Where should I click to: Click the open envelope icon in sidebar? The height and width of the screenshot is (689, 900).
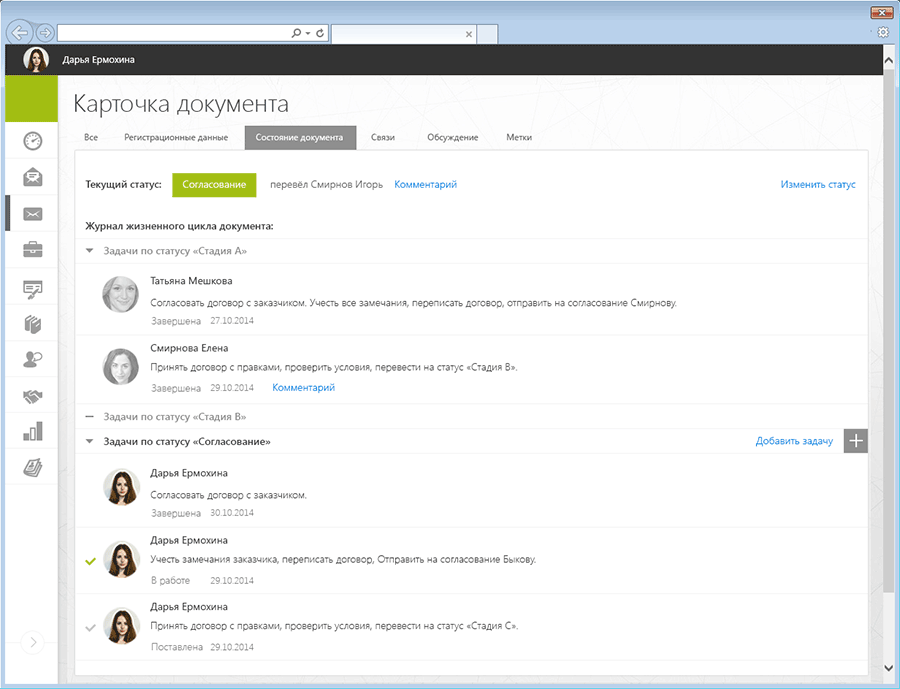click(x=33, y=177)
